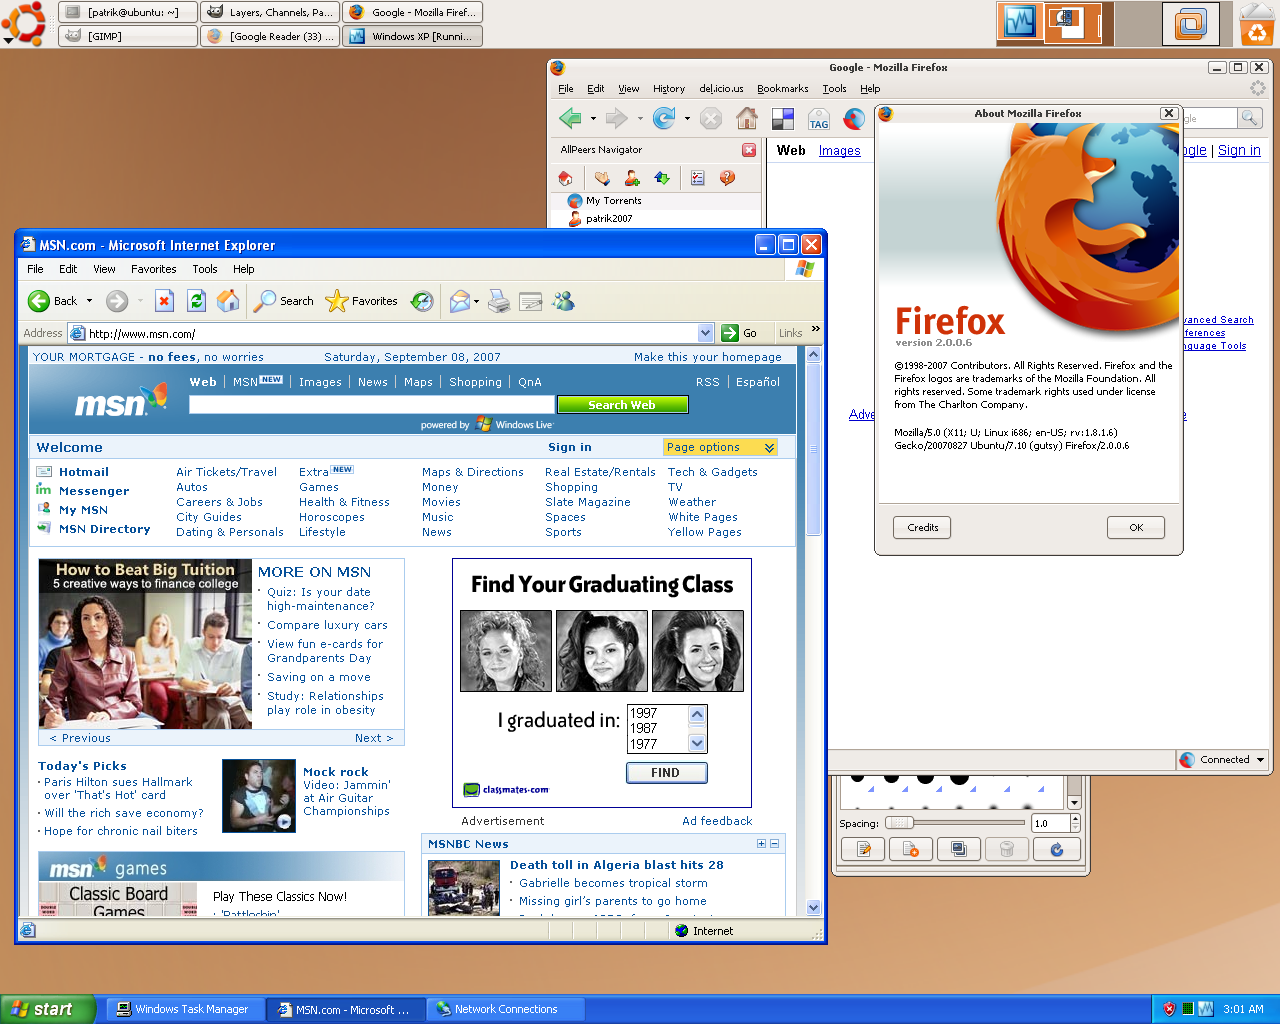The height and width of the screenshot is (1024, 1280).
Task: Open the del.icio.us menu in Firefox
Action: (x=721, y=89)
